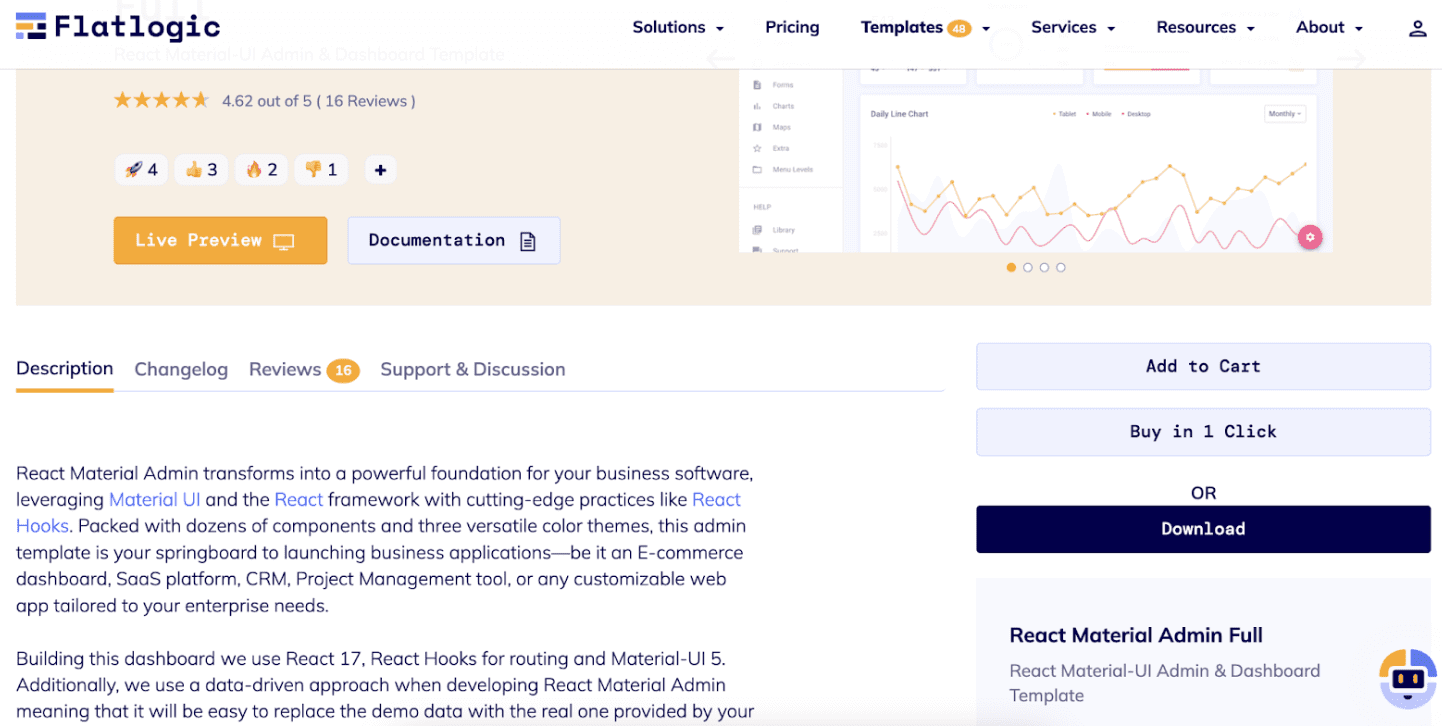Open the Support & Discussion tab
The image size is (1442, 726).
click(x=473, y=369)
